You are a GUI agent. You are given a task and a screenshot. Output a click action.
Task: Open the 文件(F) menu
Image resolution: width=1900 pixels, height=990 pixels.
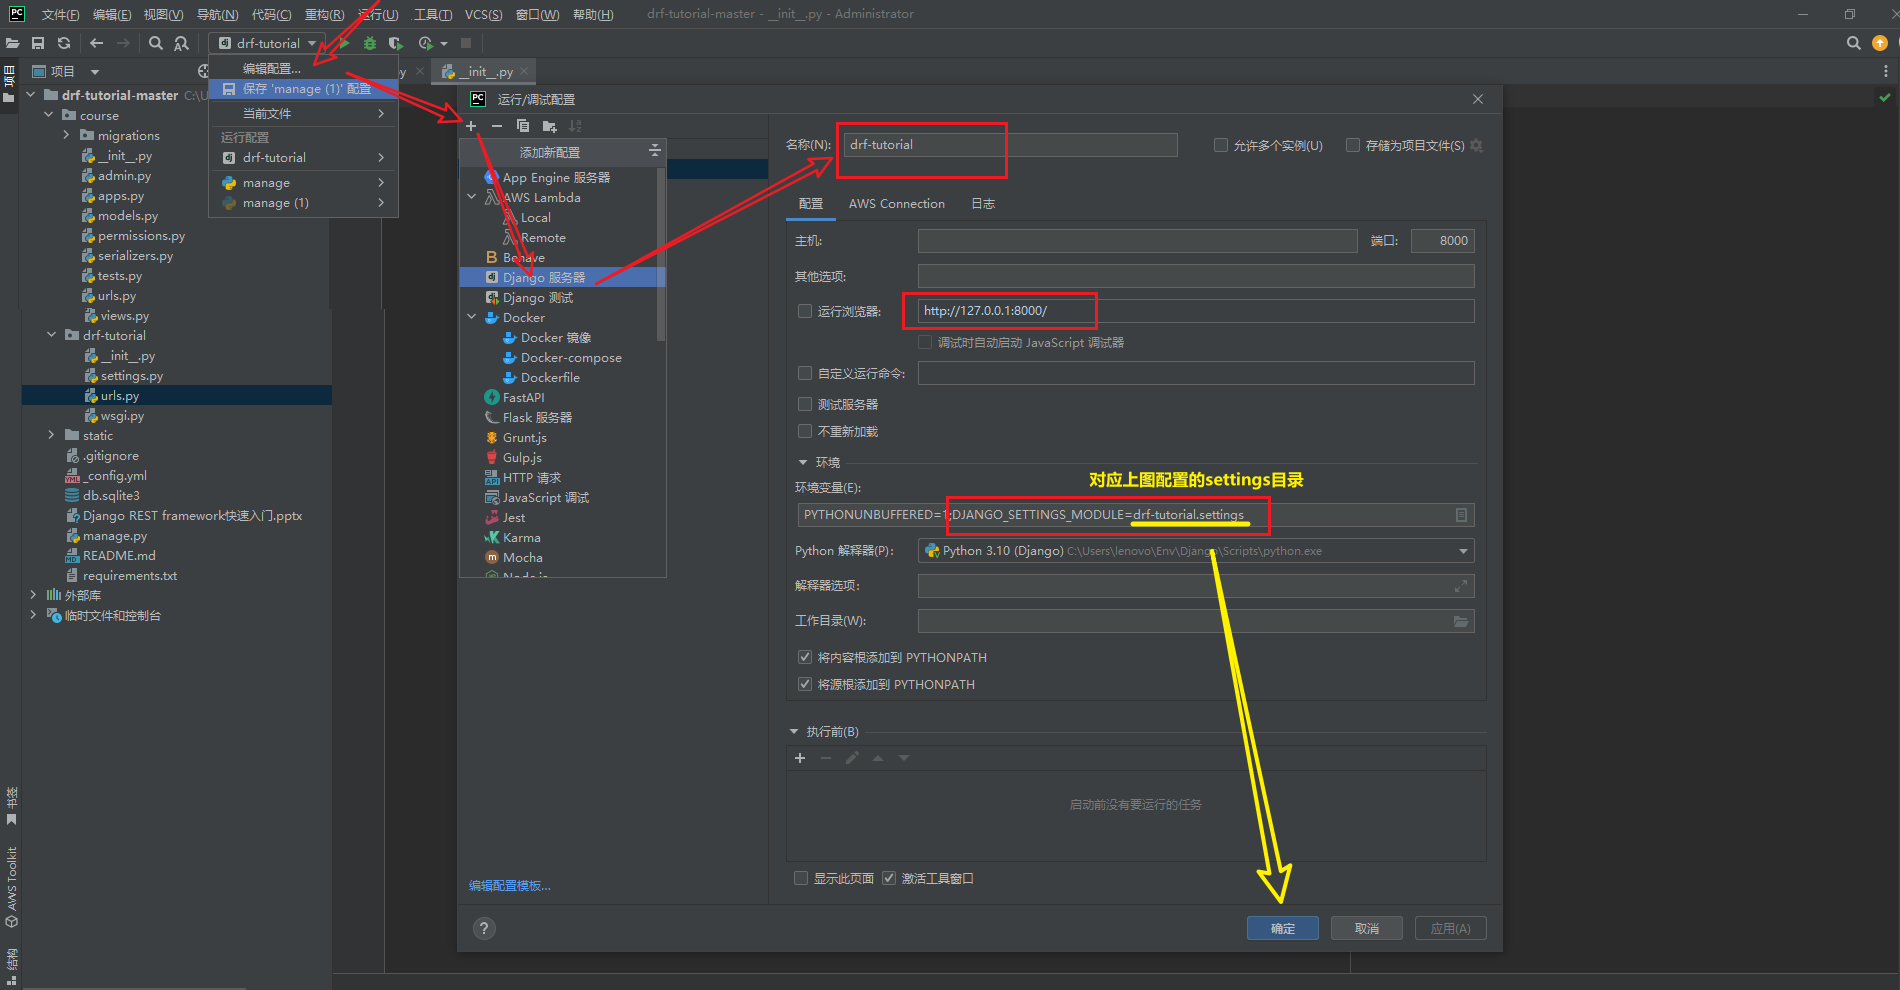coord(61,14)
